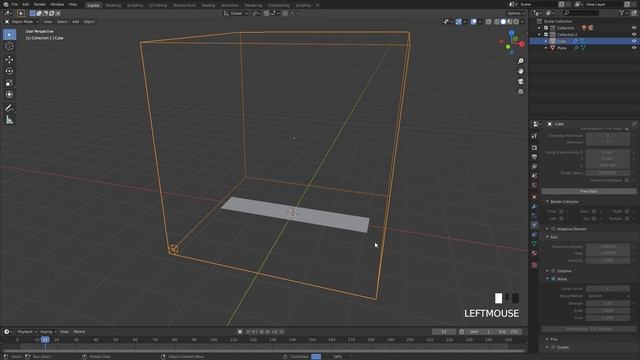Open the Playback popover in the timeline

[x=27, y=332]
